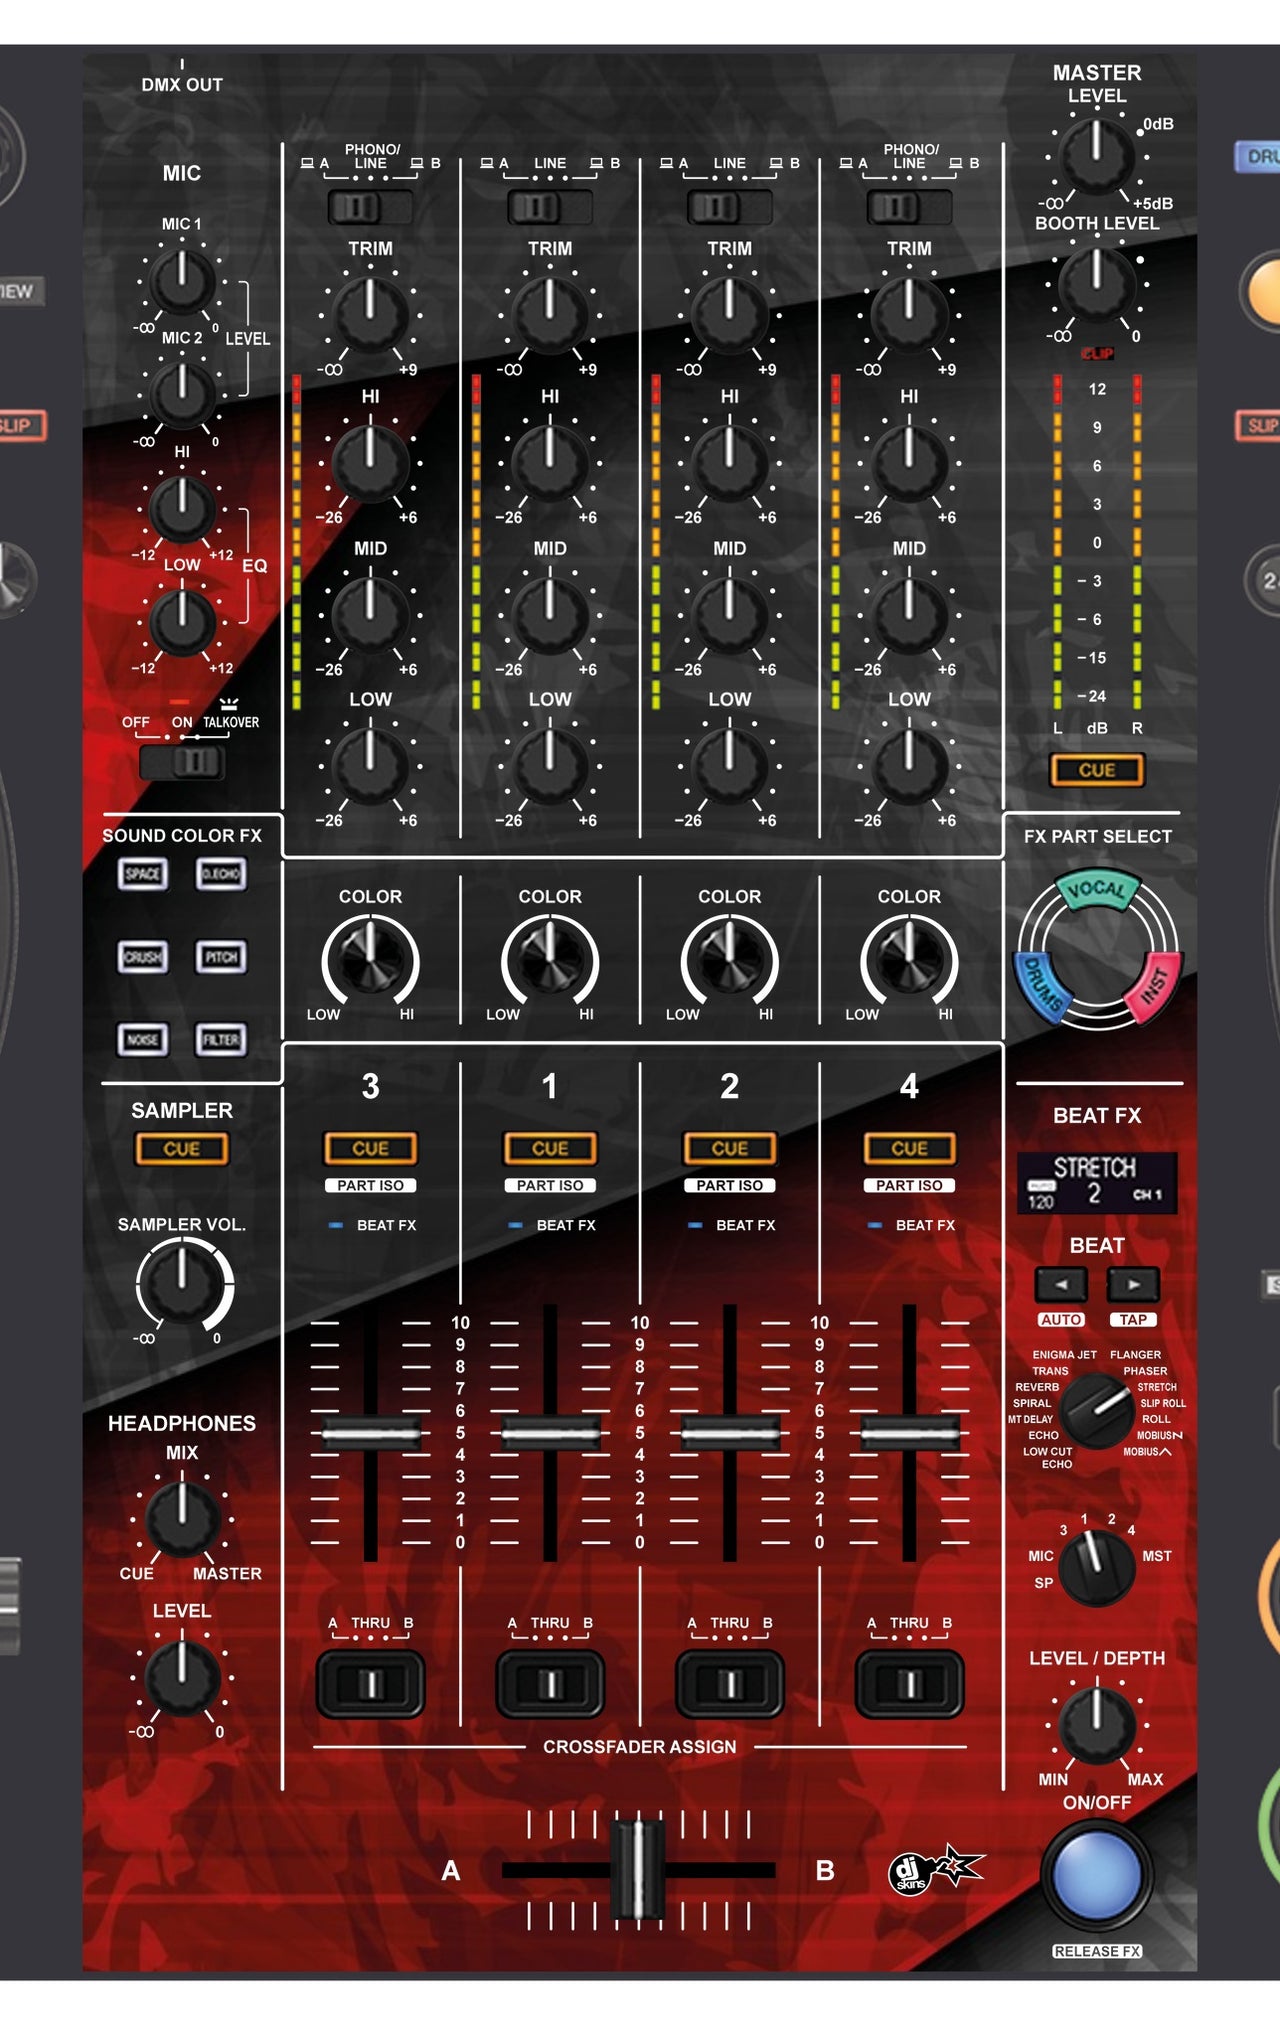Viewport: 1280px width, 2035px height.
Task: Click channel 4 LOW EQ knob
Action: point(909,766)
